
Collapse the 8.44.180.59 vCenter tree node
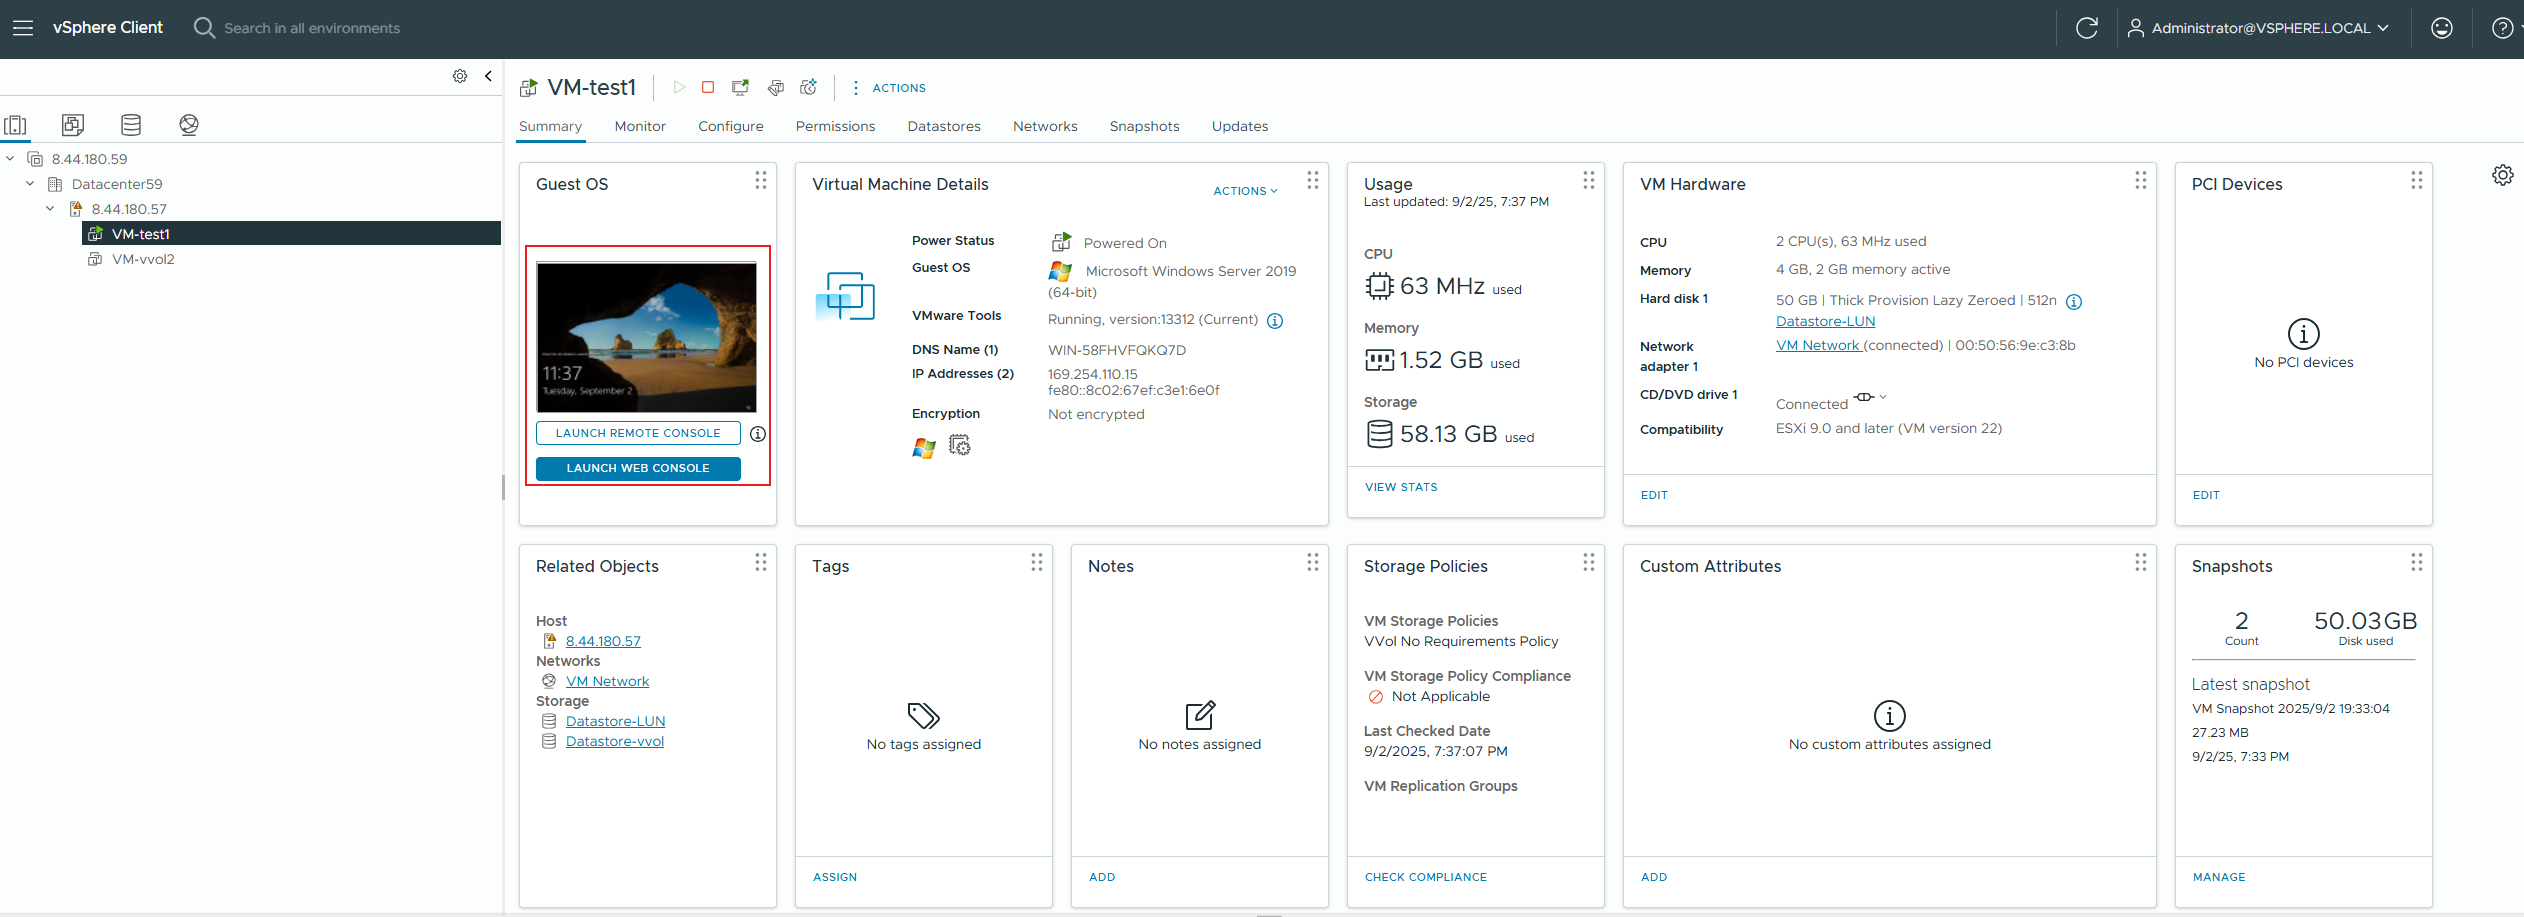(x=10, y=158)
